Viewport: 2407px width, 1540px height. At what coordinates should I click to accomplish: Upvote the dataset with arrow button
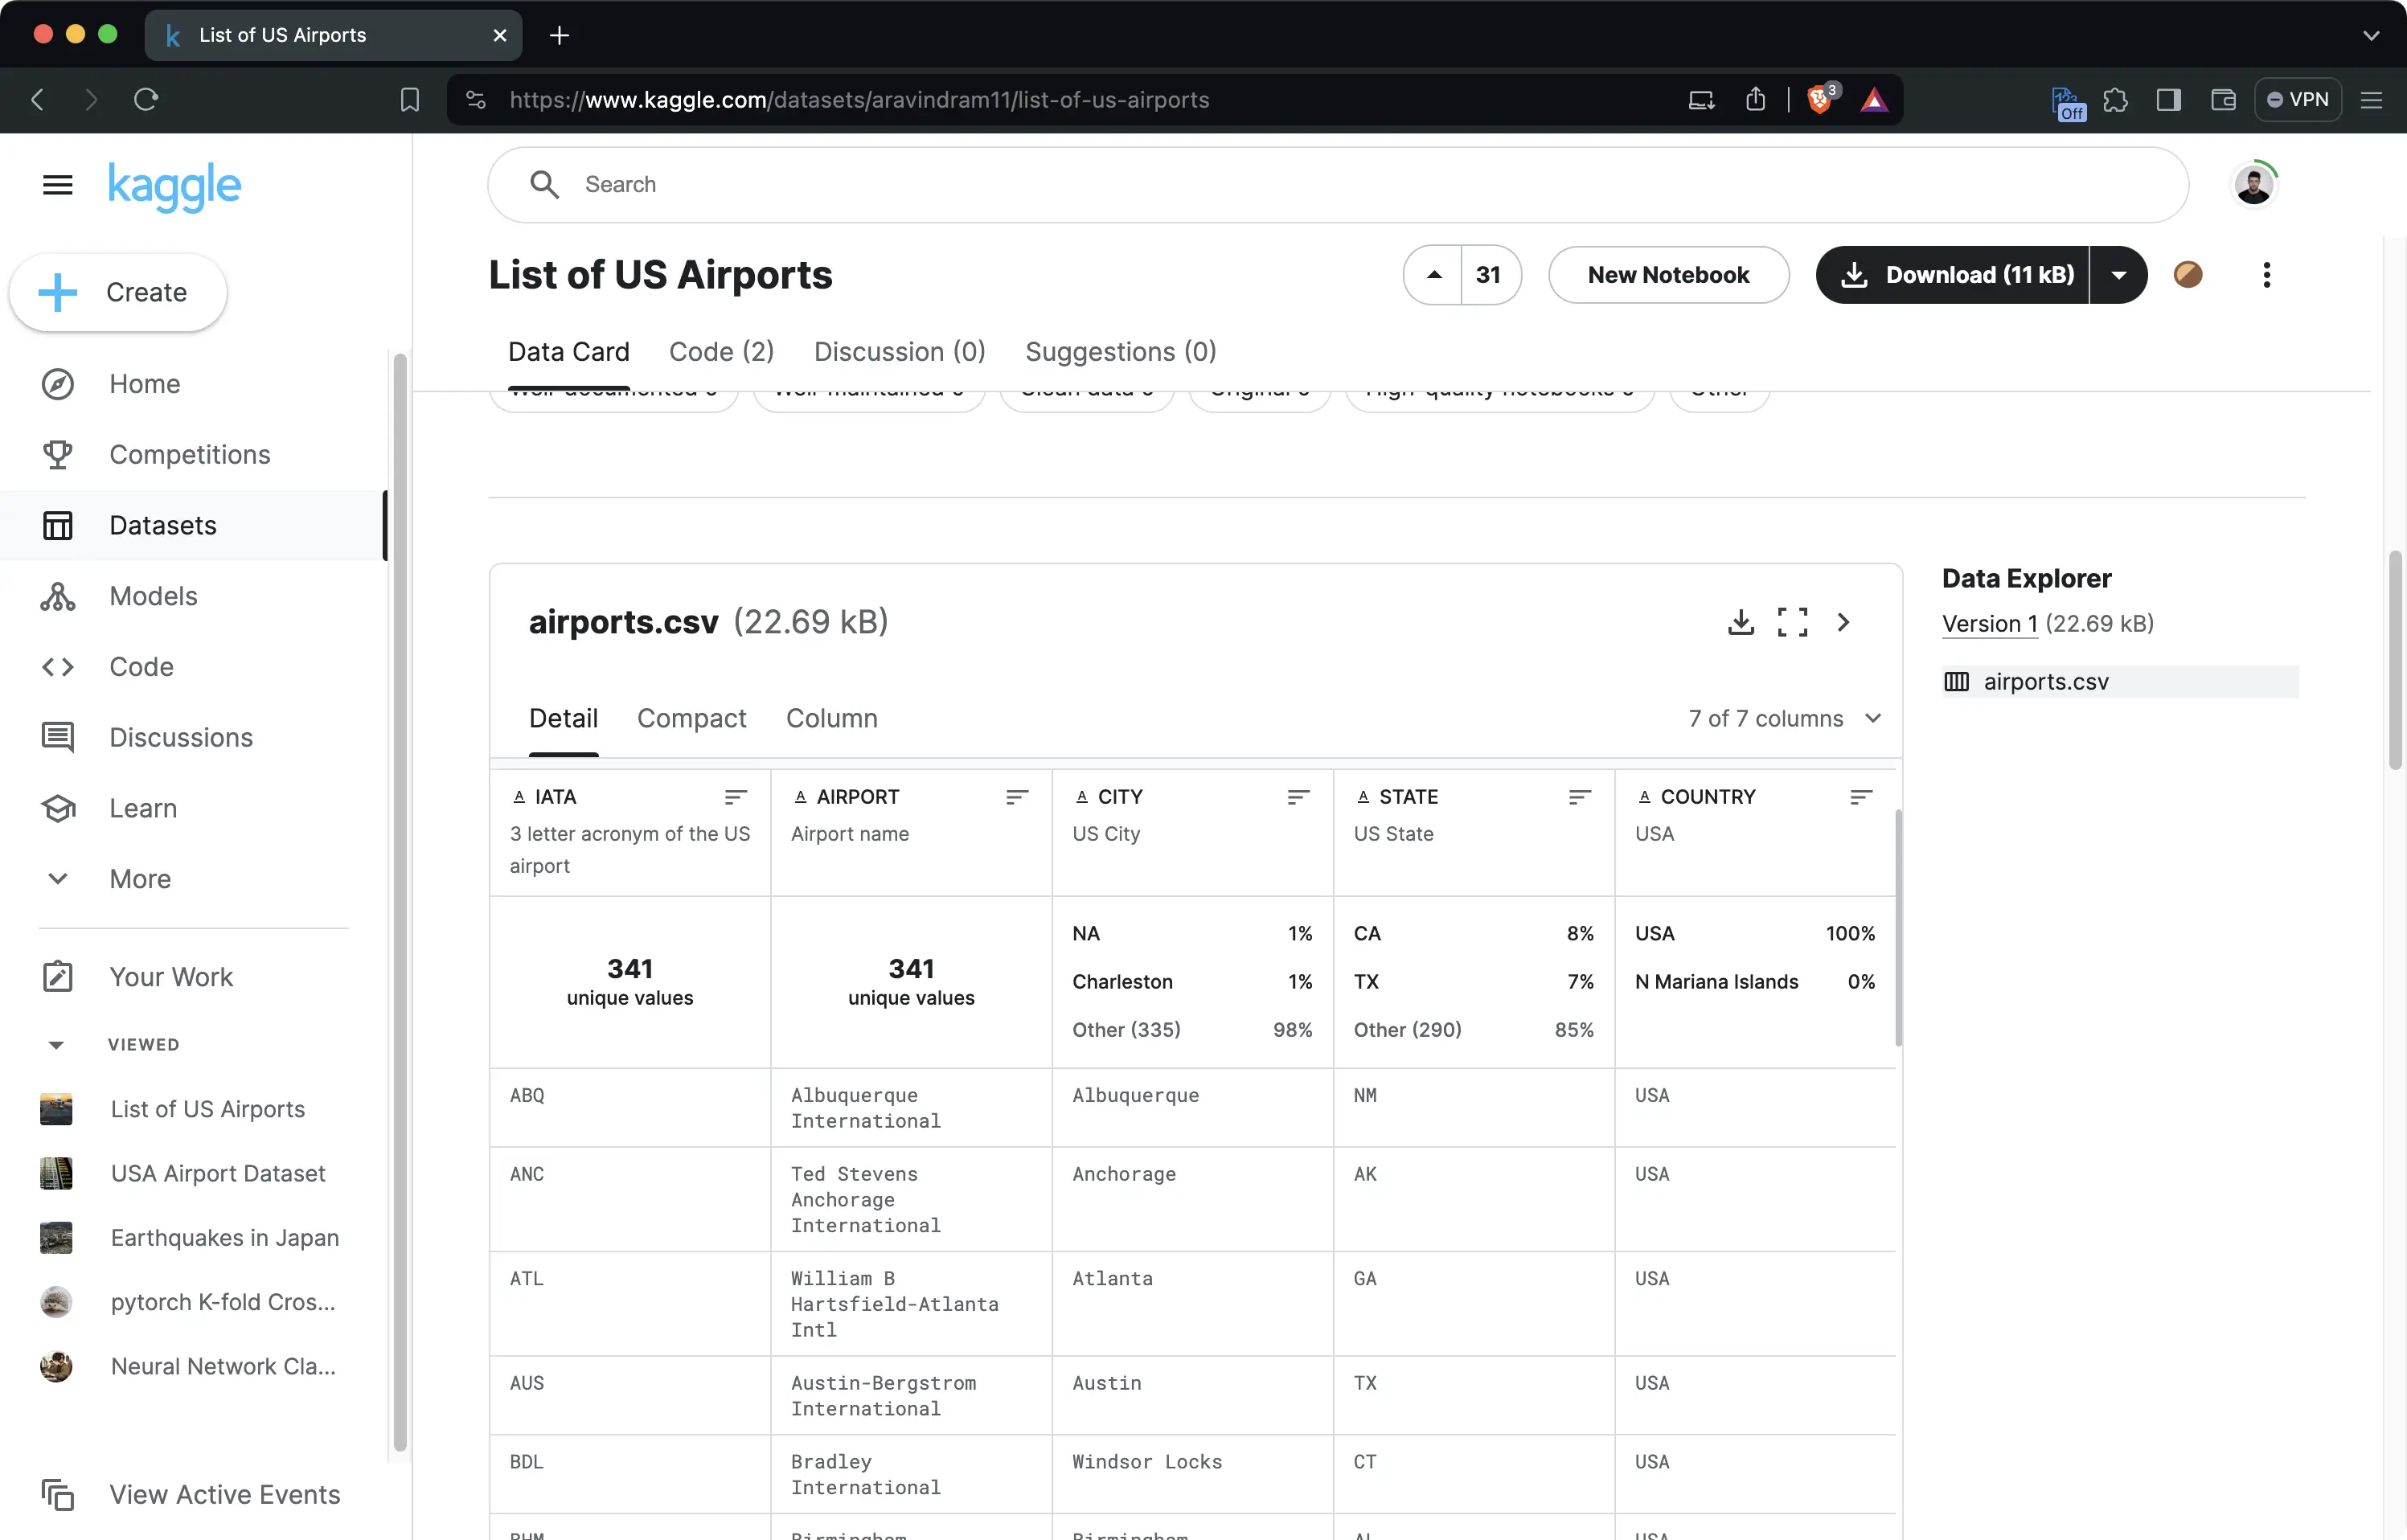(x=1434, y=275)
